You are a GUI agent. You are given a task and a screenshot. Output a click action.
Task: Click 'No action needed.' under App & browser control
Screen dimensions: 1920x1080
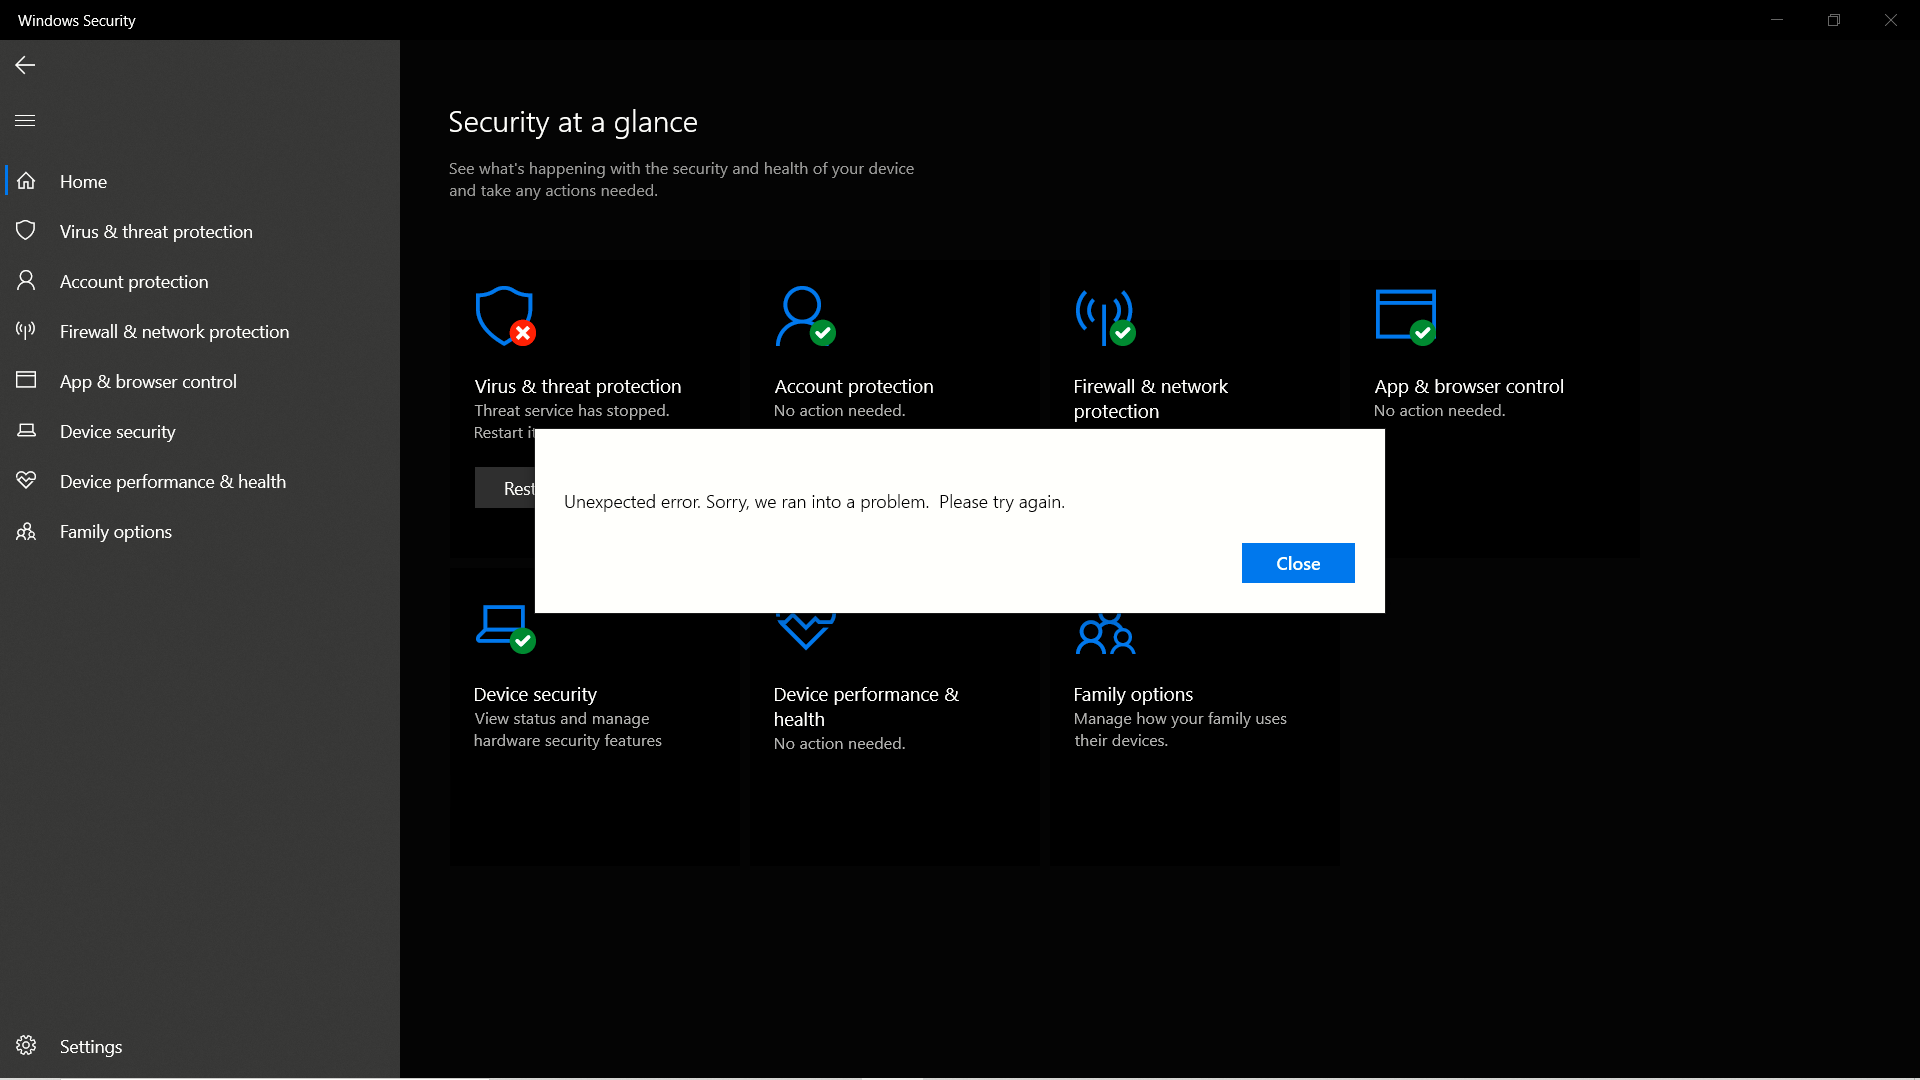(x=1439, y=410)
